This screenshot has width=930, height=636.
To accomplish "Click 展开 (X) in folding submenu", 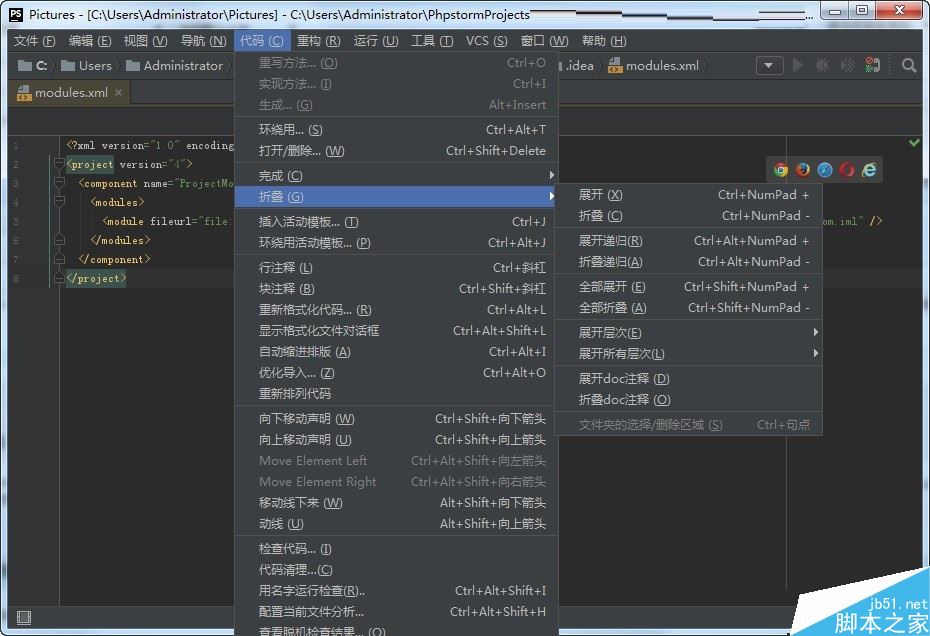I will 689,195.
